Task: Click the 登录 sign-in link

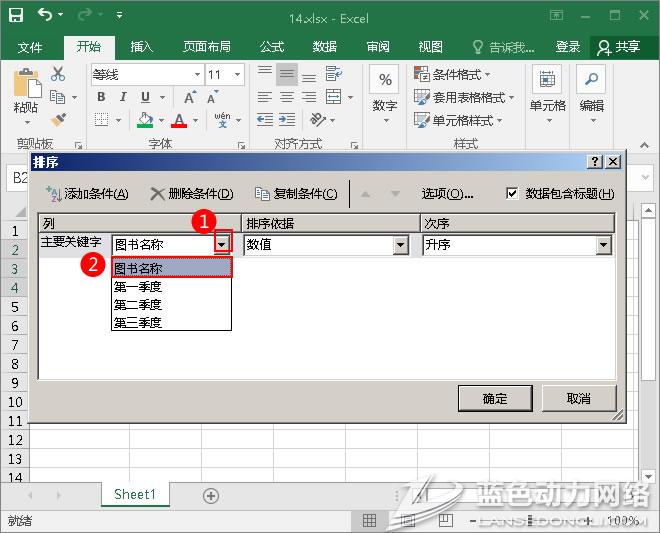Action: (x=568, y=46)
